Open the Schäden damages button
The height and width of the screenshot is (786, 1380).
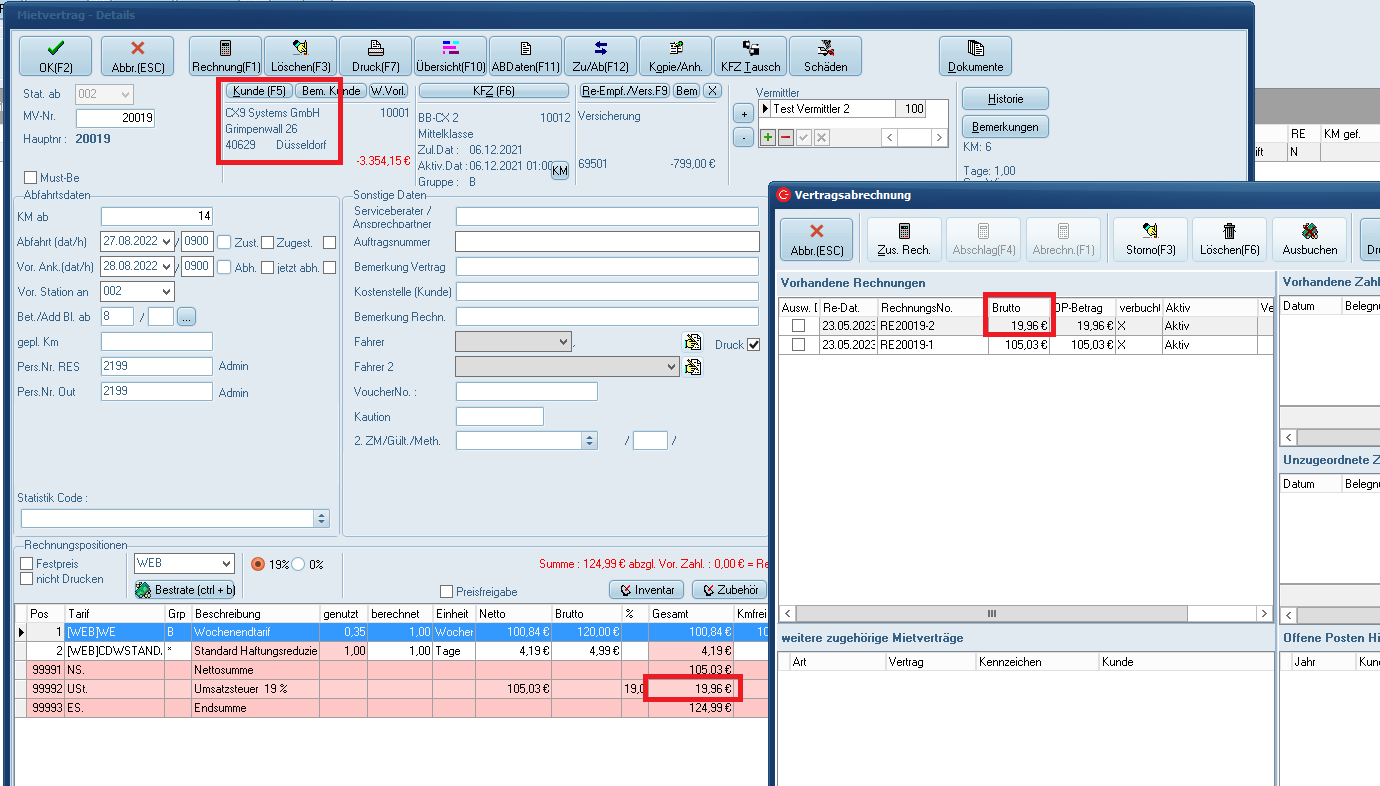pos(825,56)
